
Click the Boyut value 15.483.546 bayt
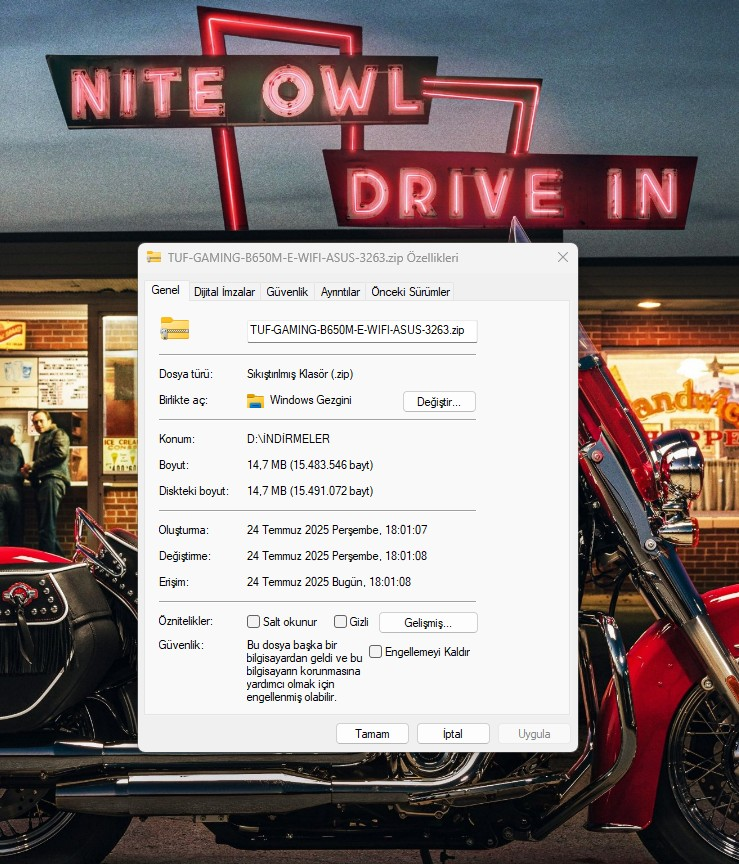[x=310, y=465]
